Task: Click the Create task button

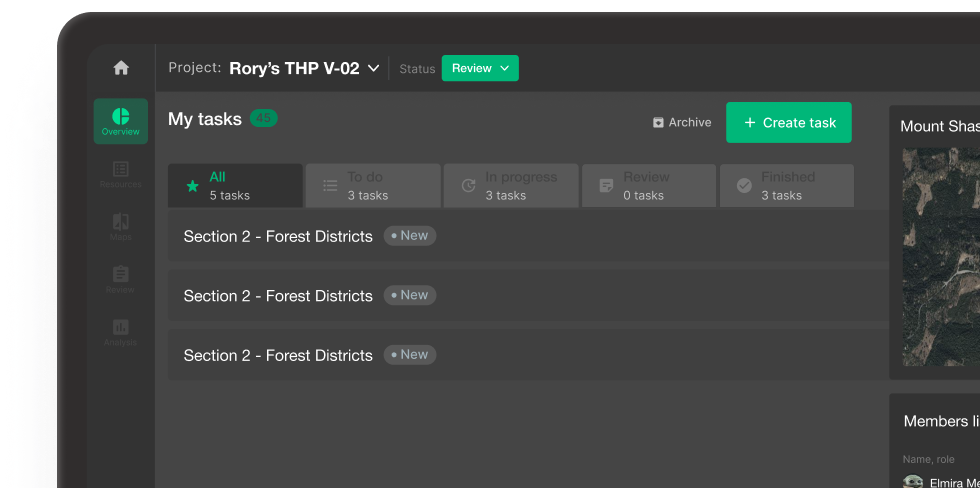Action: coord(789,122)
